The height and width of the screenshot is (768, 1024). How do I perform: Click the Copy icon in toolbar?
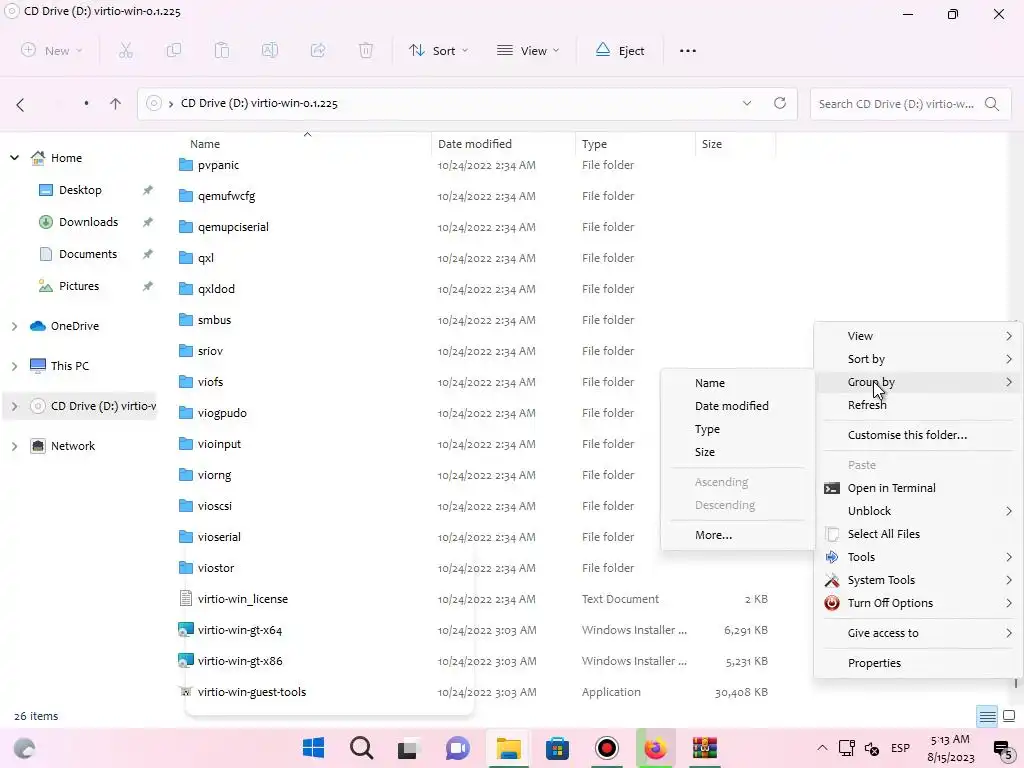(x=174, y=50)
